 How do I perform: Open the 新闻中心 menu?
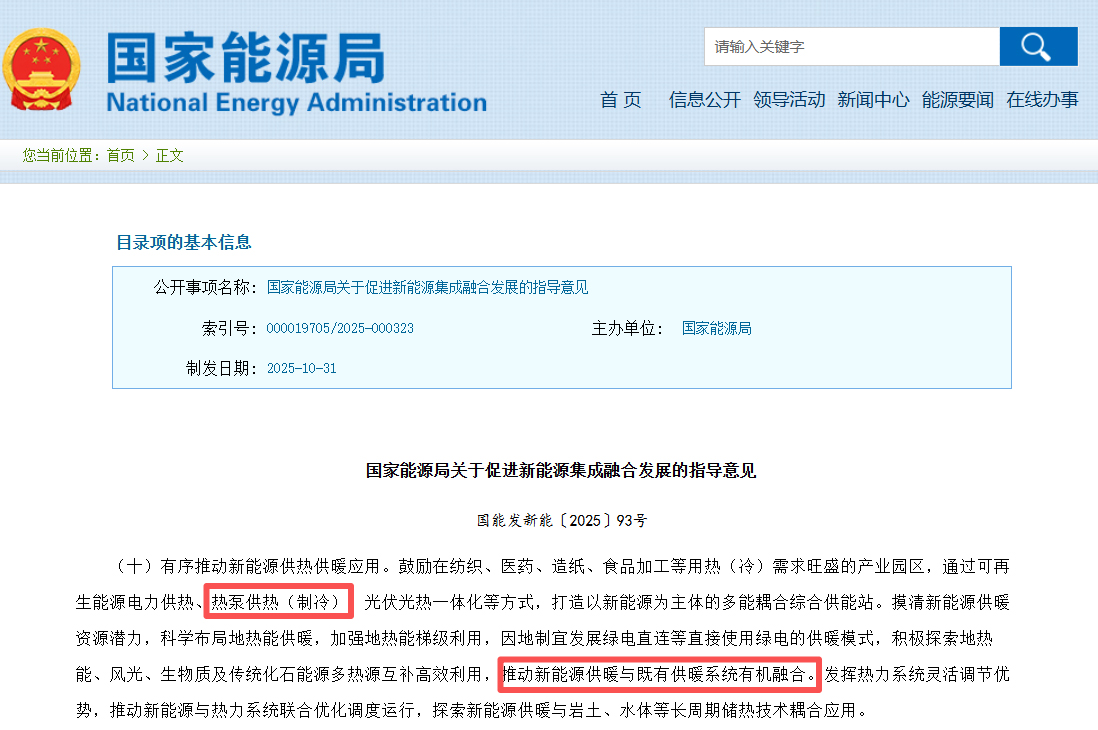click(872, 99)
